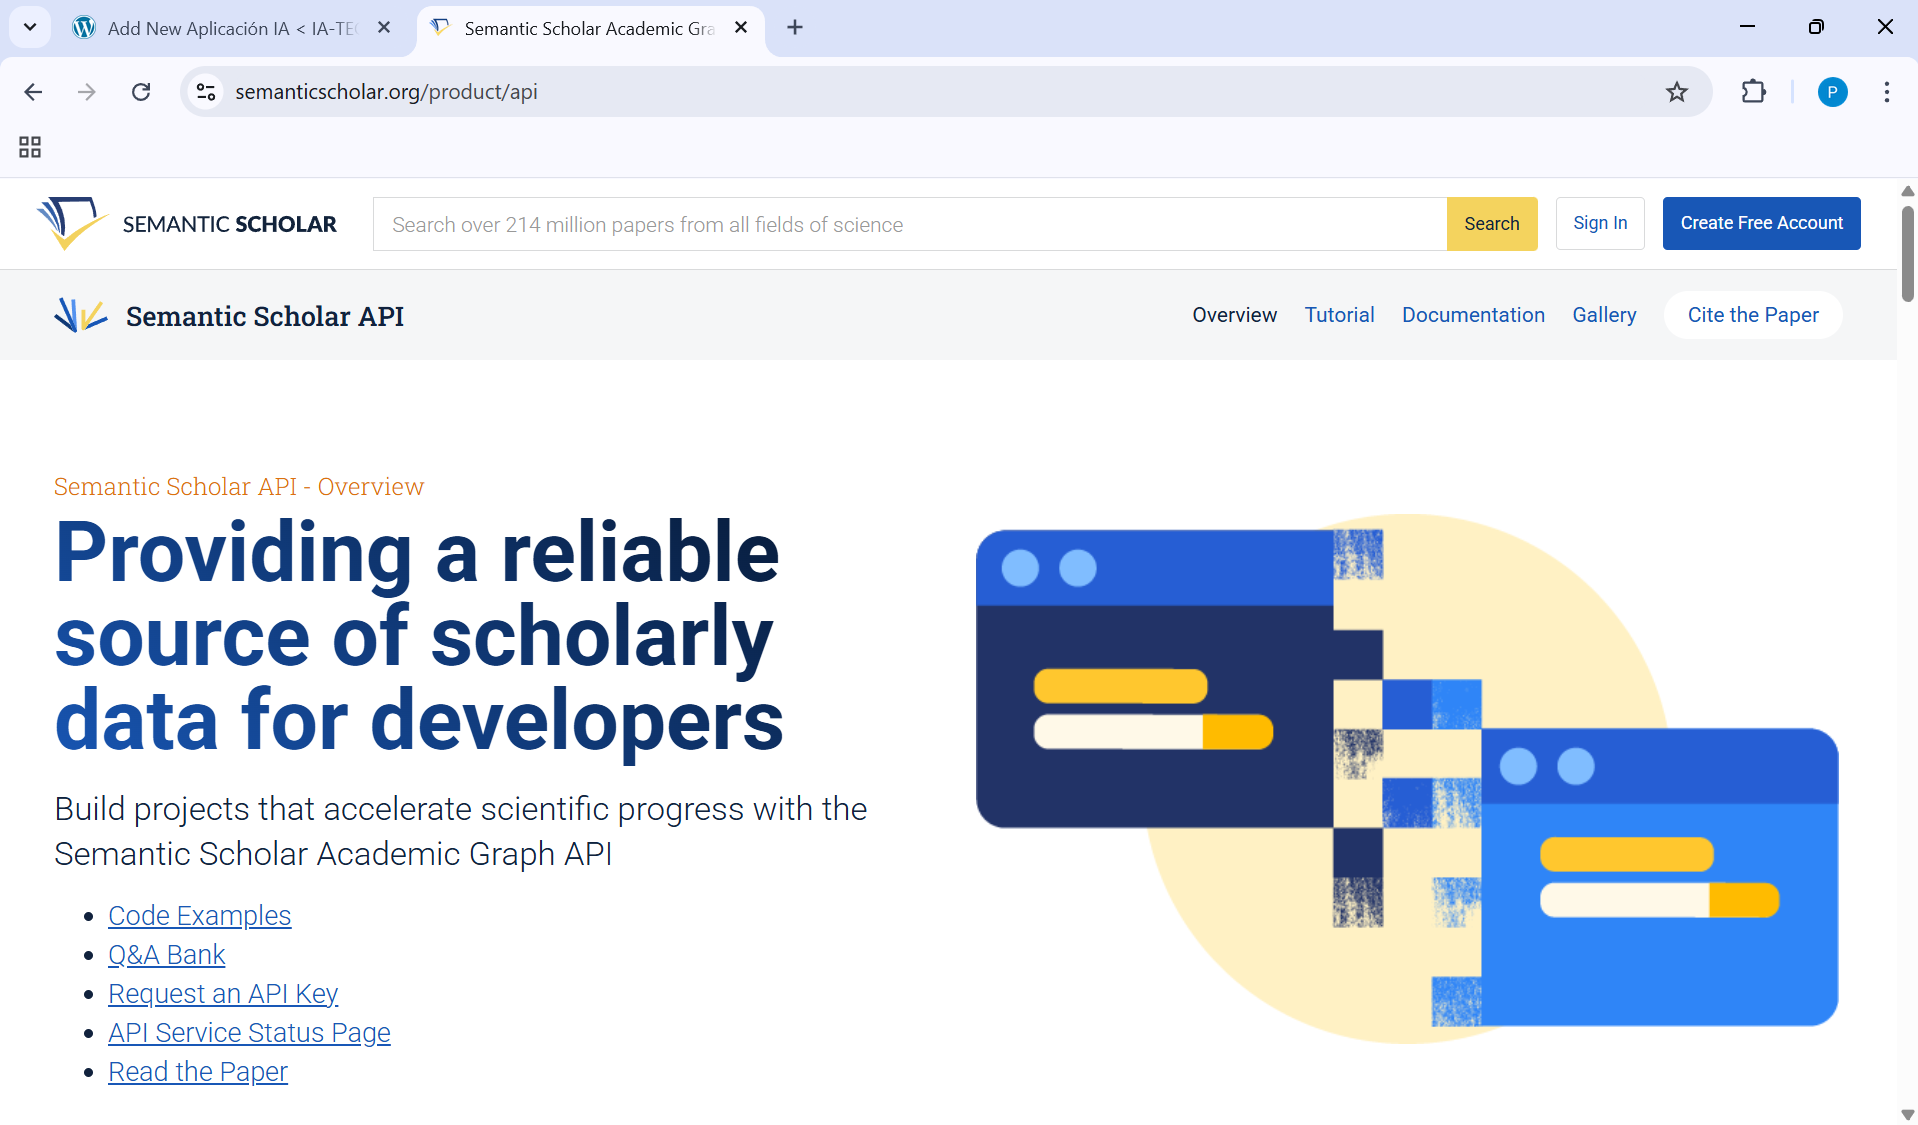Open the Documentation nav item
Screen dimensions: 1918x1125
1473,315
